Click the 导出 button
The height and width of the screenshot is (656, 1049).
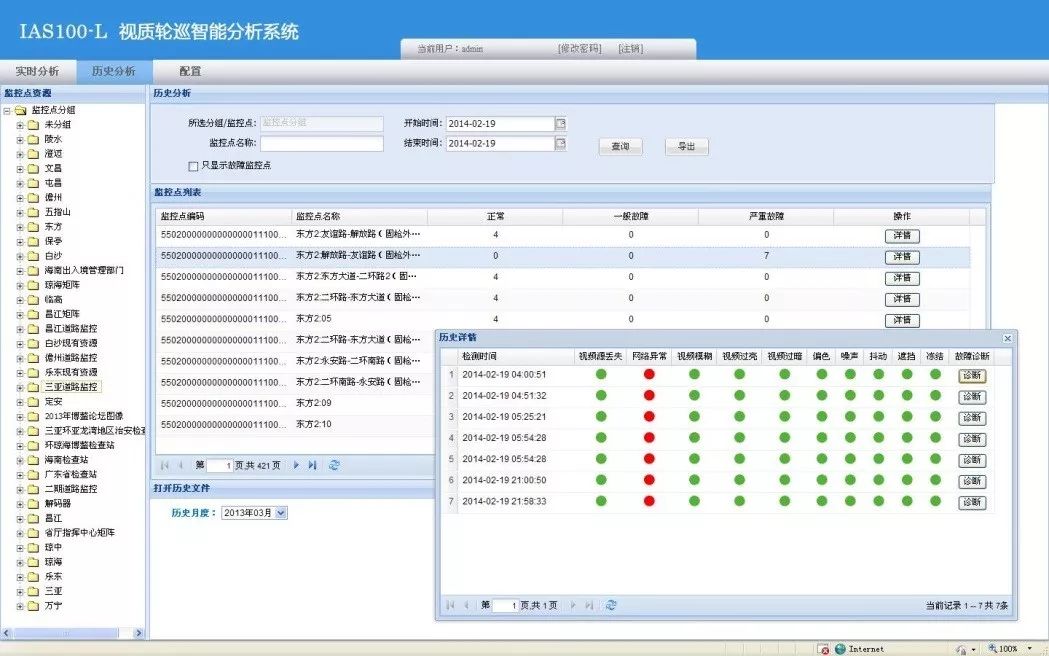pyautogui.click(x=686, y=146)
